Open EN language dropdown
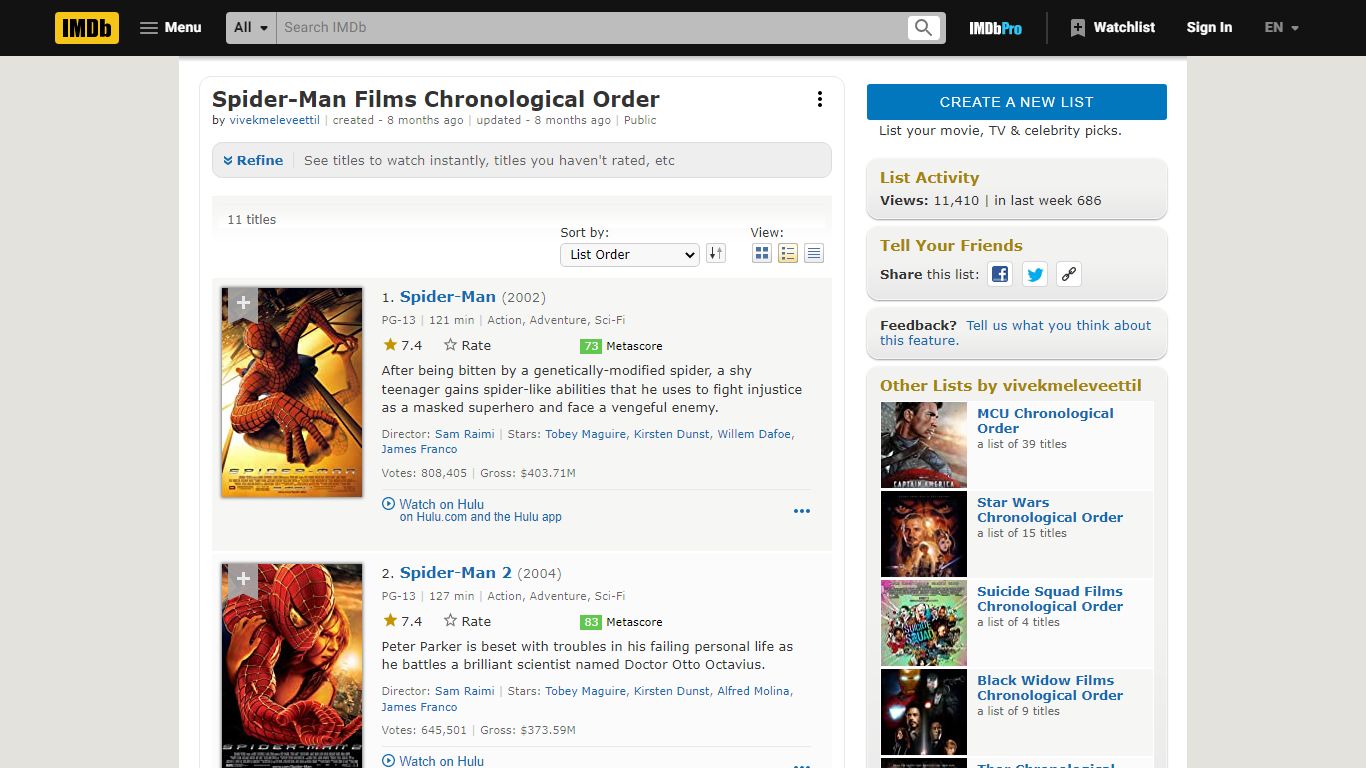 (1281, 28)
